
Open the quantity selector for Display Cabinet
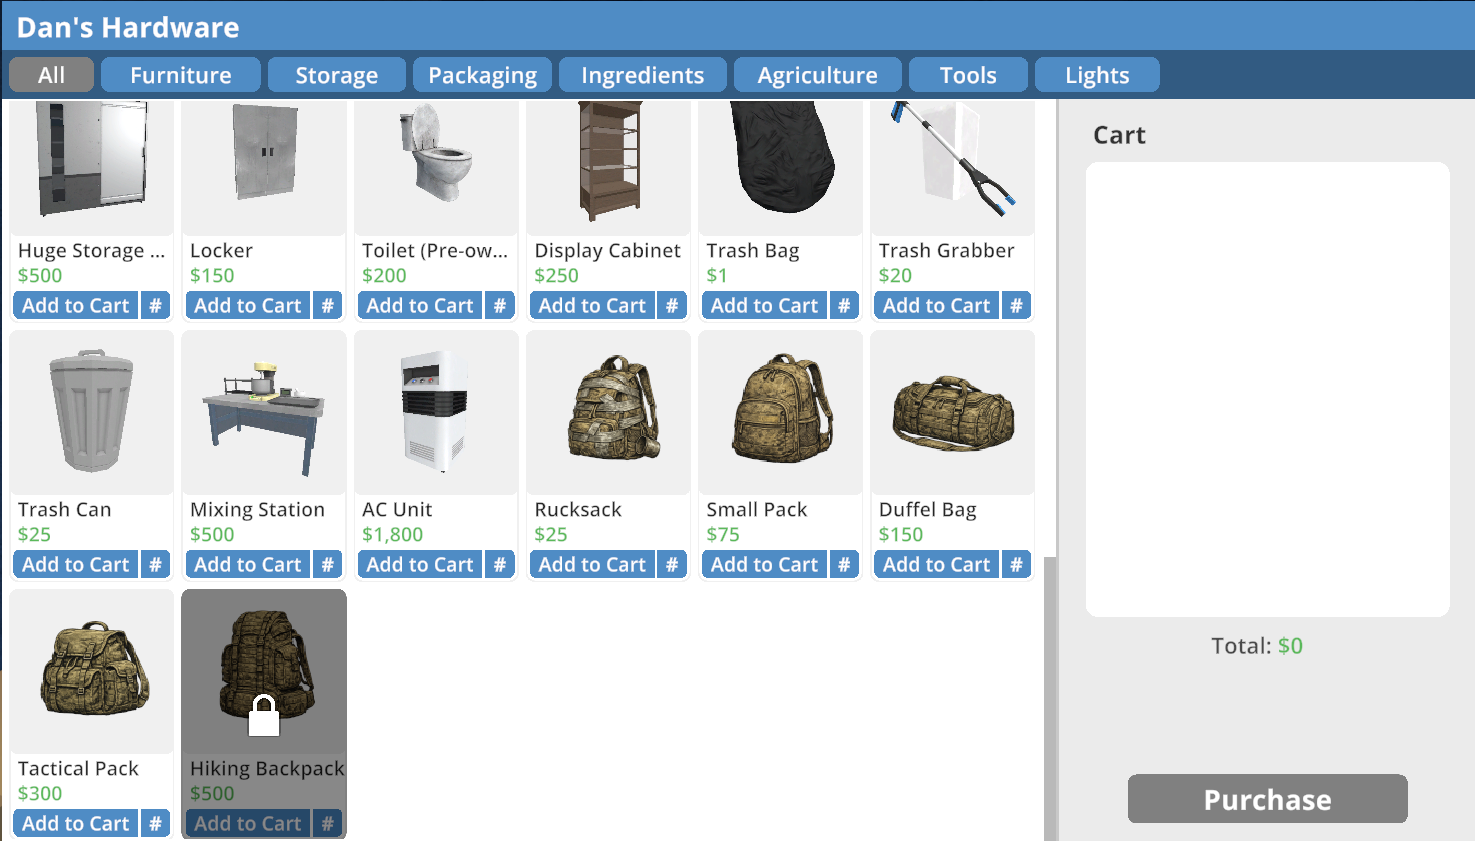tap(671, 305)
